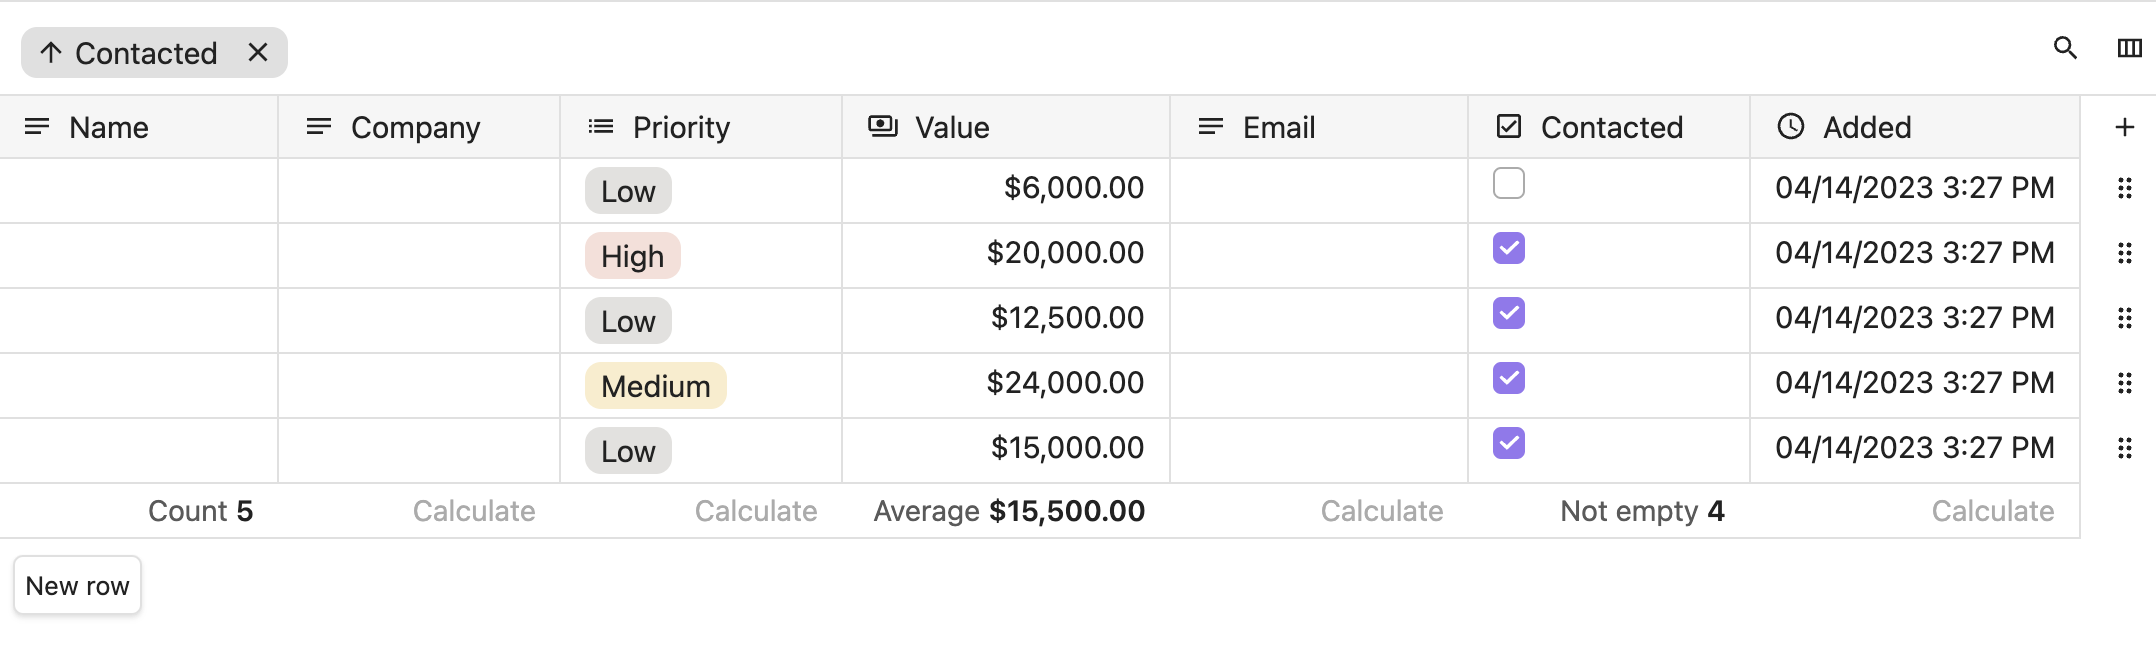Add a new column with plus icon
Screen dimensions: 2156x666
[2125, 127]
